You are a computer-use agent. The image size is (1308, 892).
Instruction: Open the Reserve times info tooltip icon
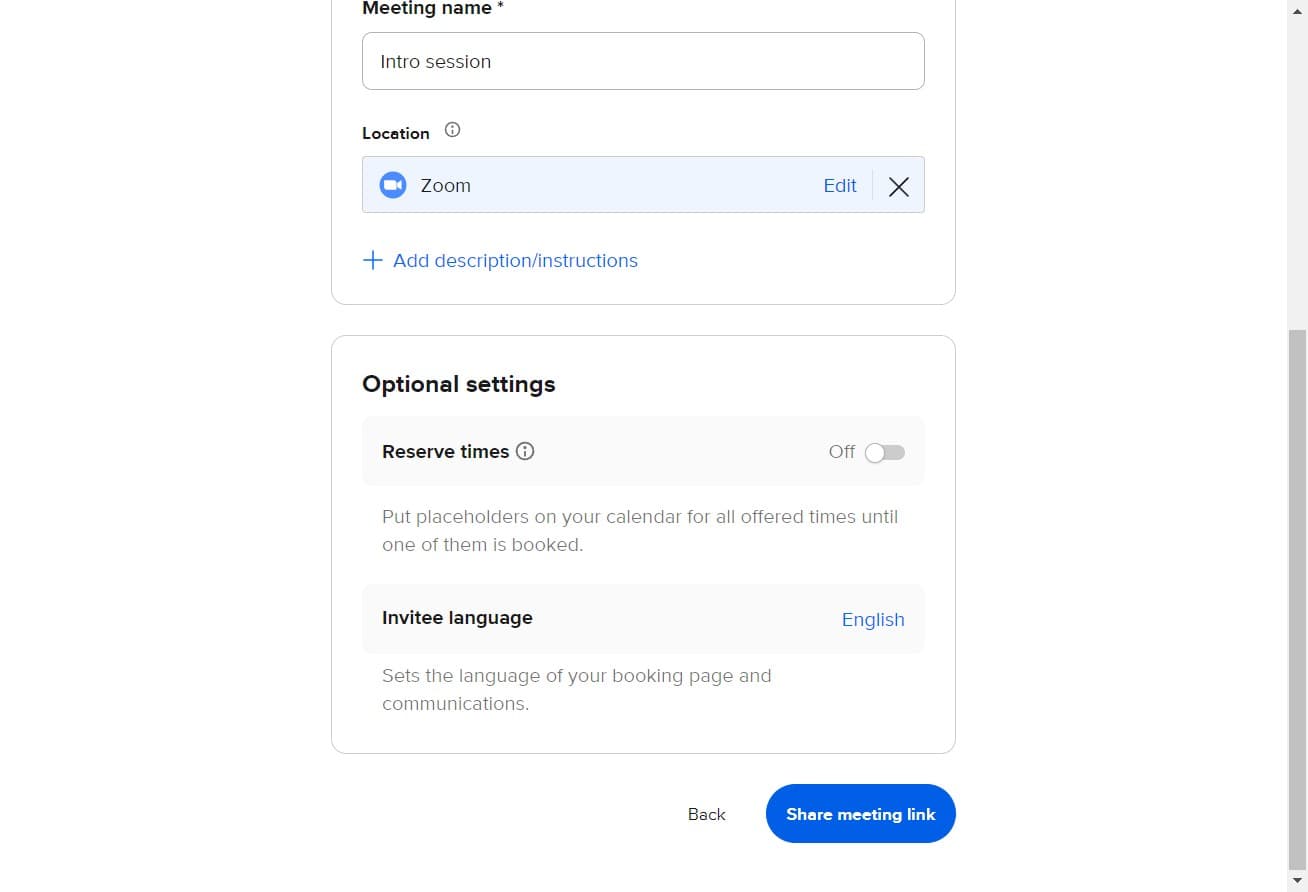[525, 451]
